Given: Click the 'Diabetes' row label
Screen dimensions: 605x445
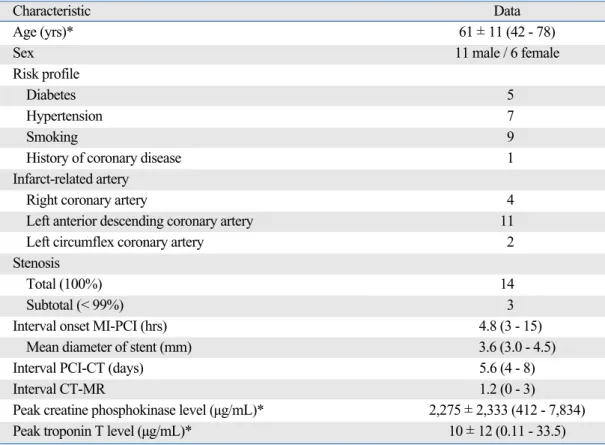Looking at the screenshot, I should (x=51, y=95).
